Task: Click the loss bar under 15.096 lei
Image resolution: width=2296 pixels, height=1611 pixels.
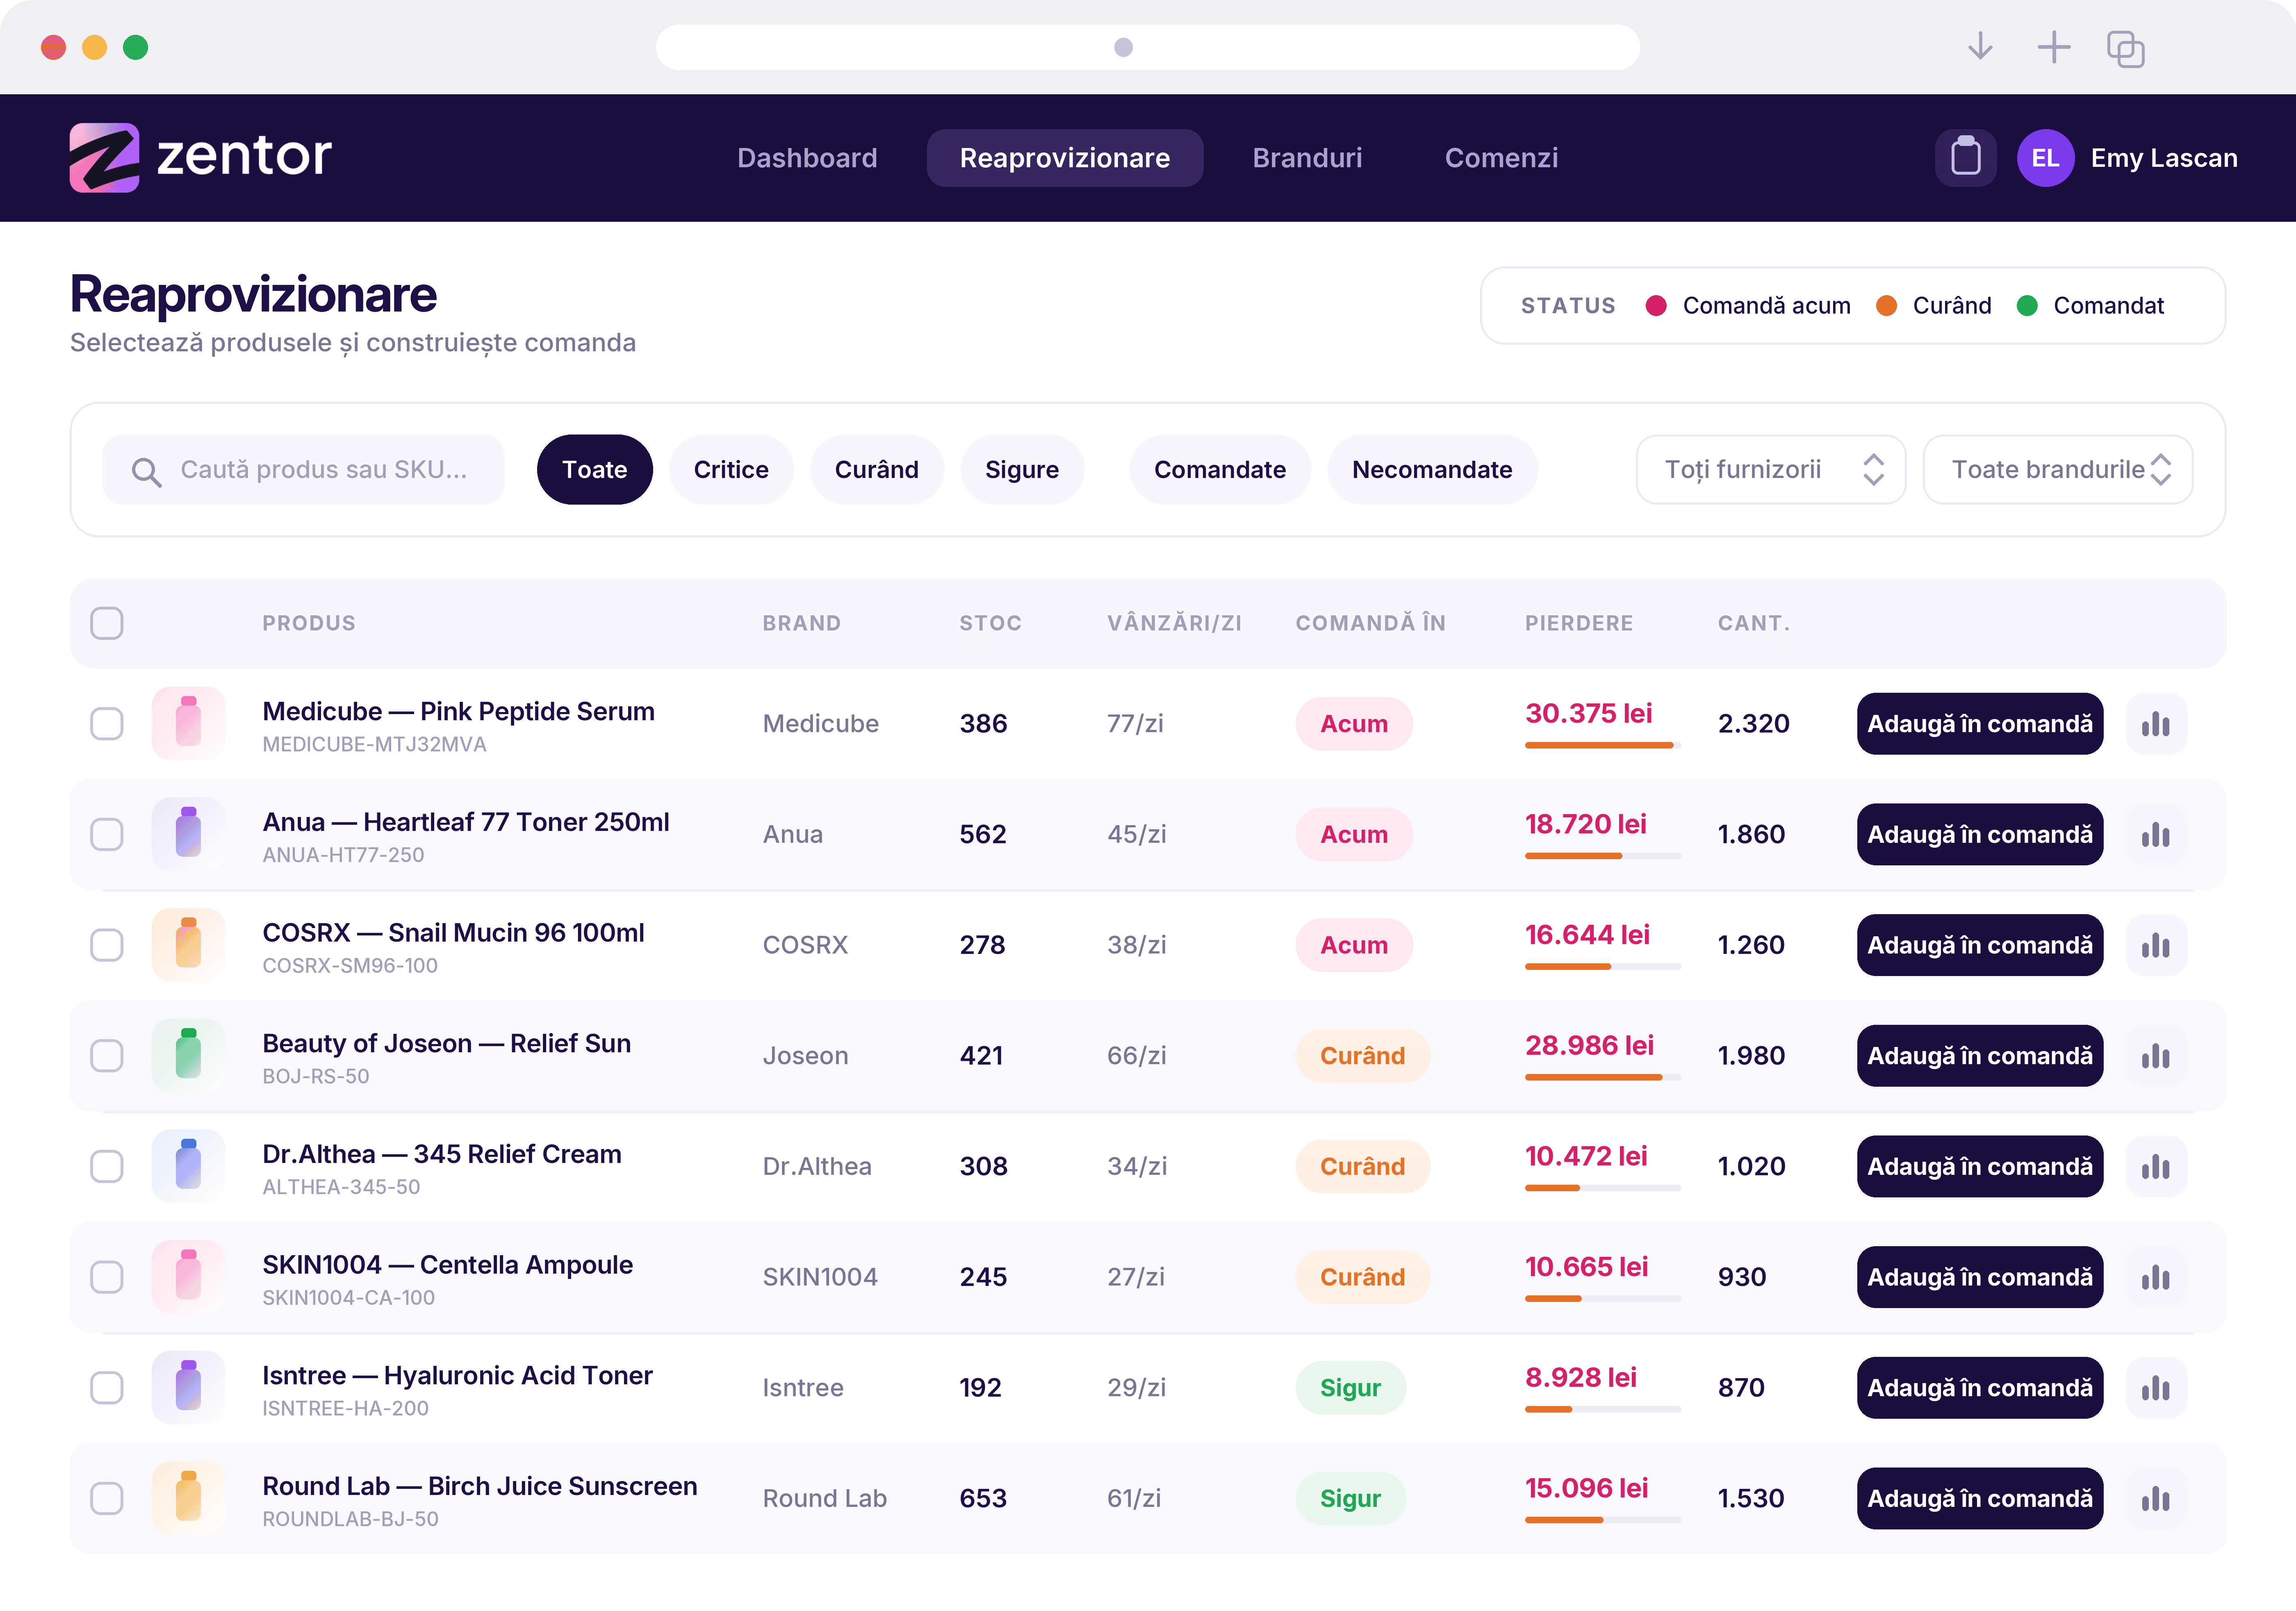Action: (1603, 1521)
